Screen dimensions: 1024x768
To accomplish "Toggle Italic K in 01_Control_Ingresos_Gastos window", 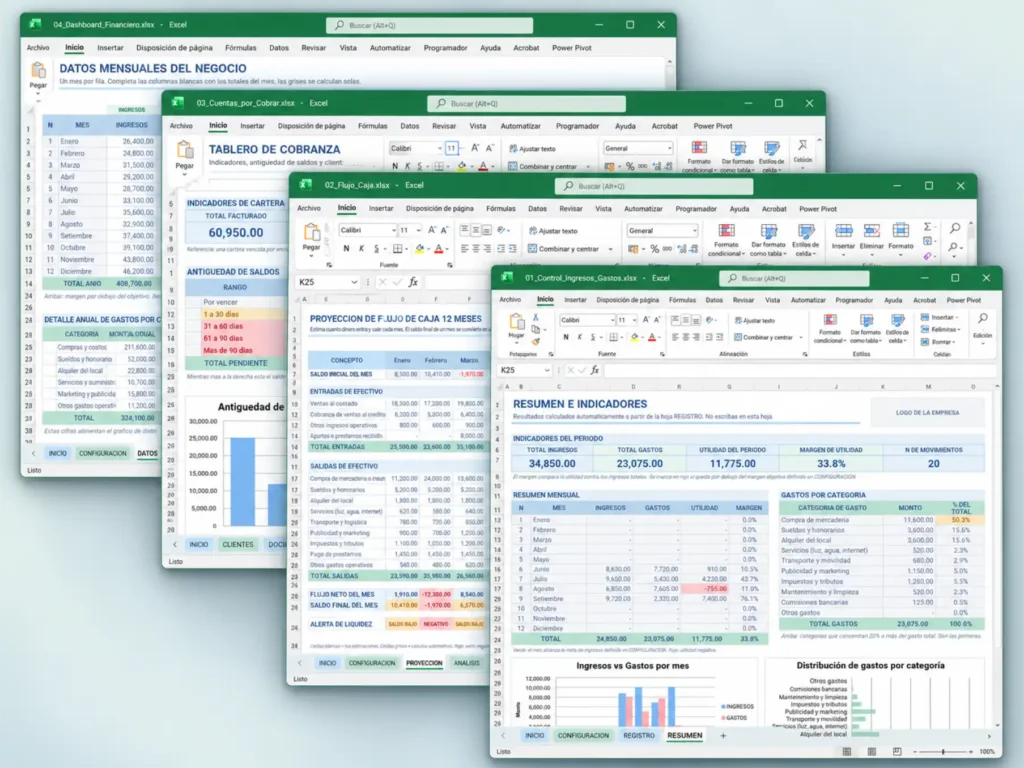I will pos(579,338).
